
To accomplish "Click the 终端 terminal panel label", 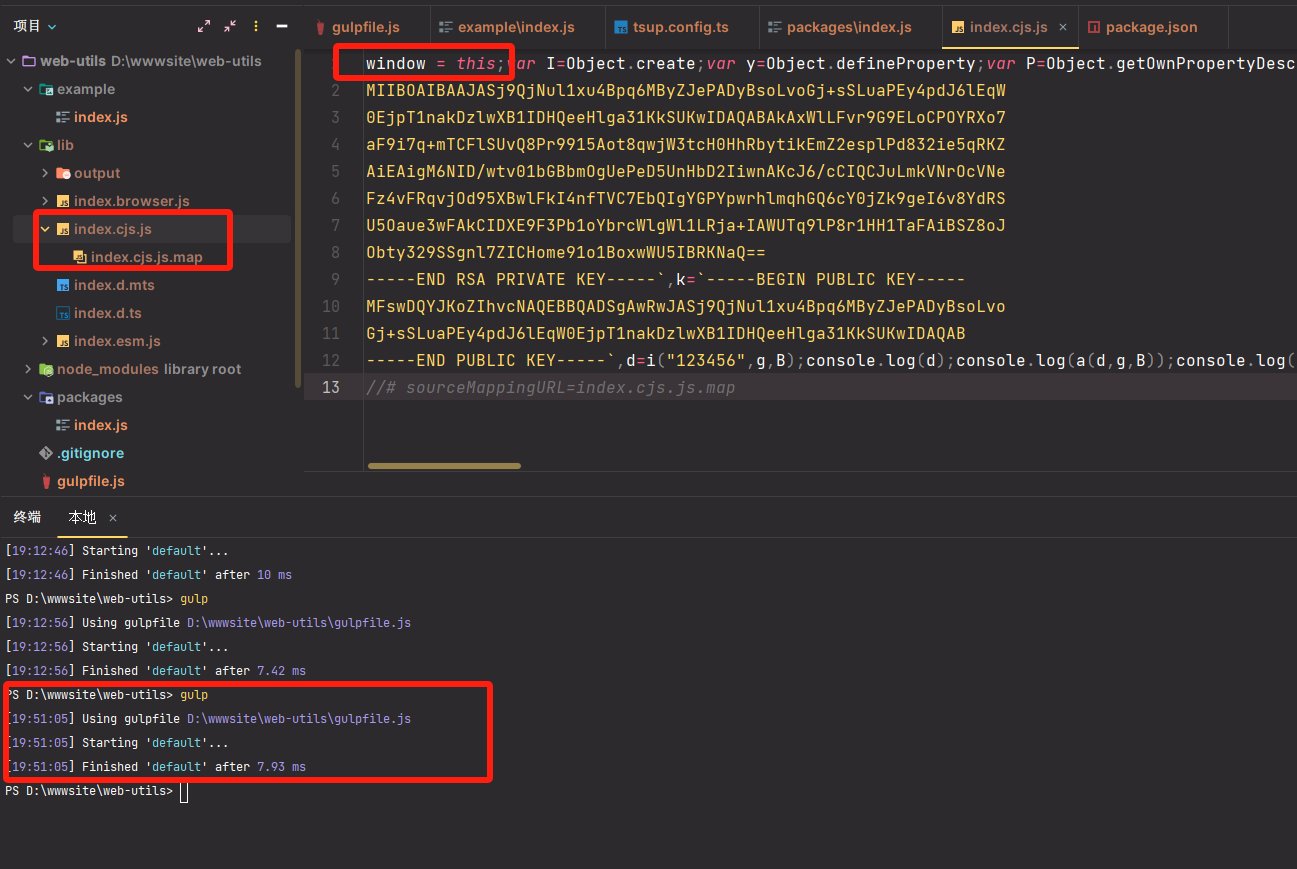I will click(x=27, y=517).
